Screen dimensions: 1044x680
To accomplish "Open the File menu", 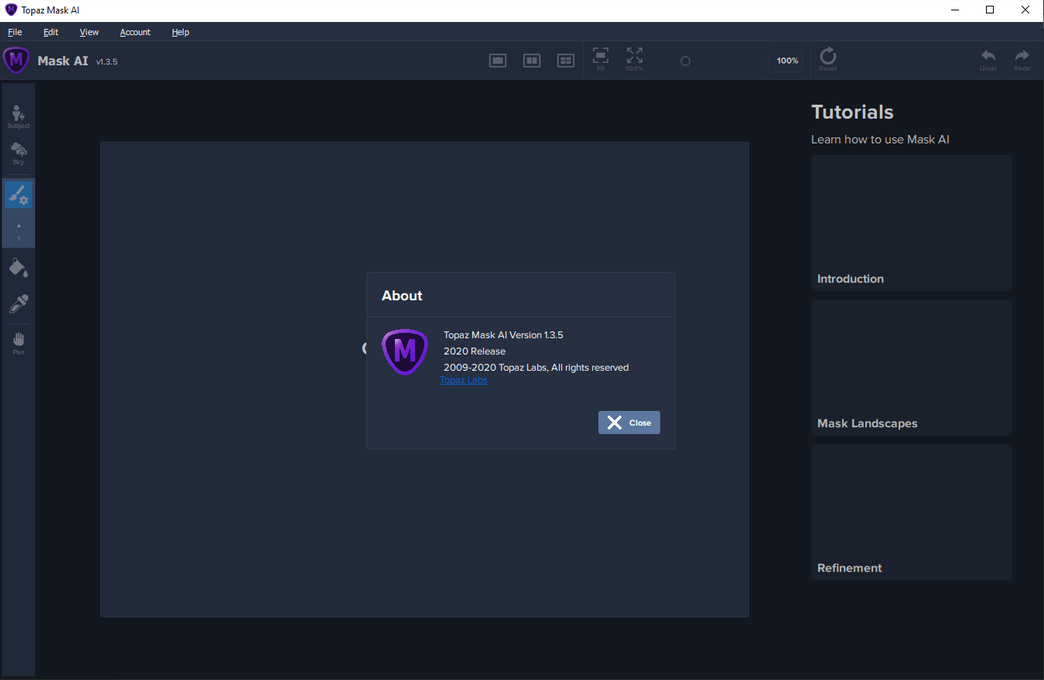I will [15, 32].
